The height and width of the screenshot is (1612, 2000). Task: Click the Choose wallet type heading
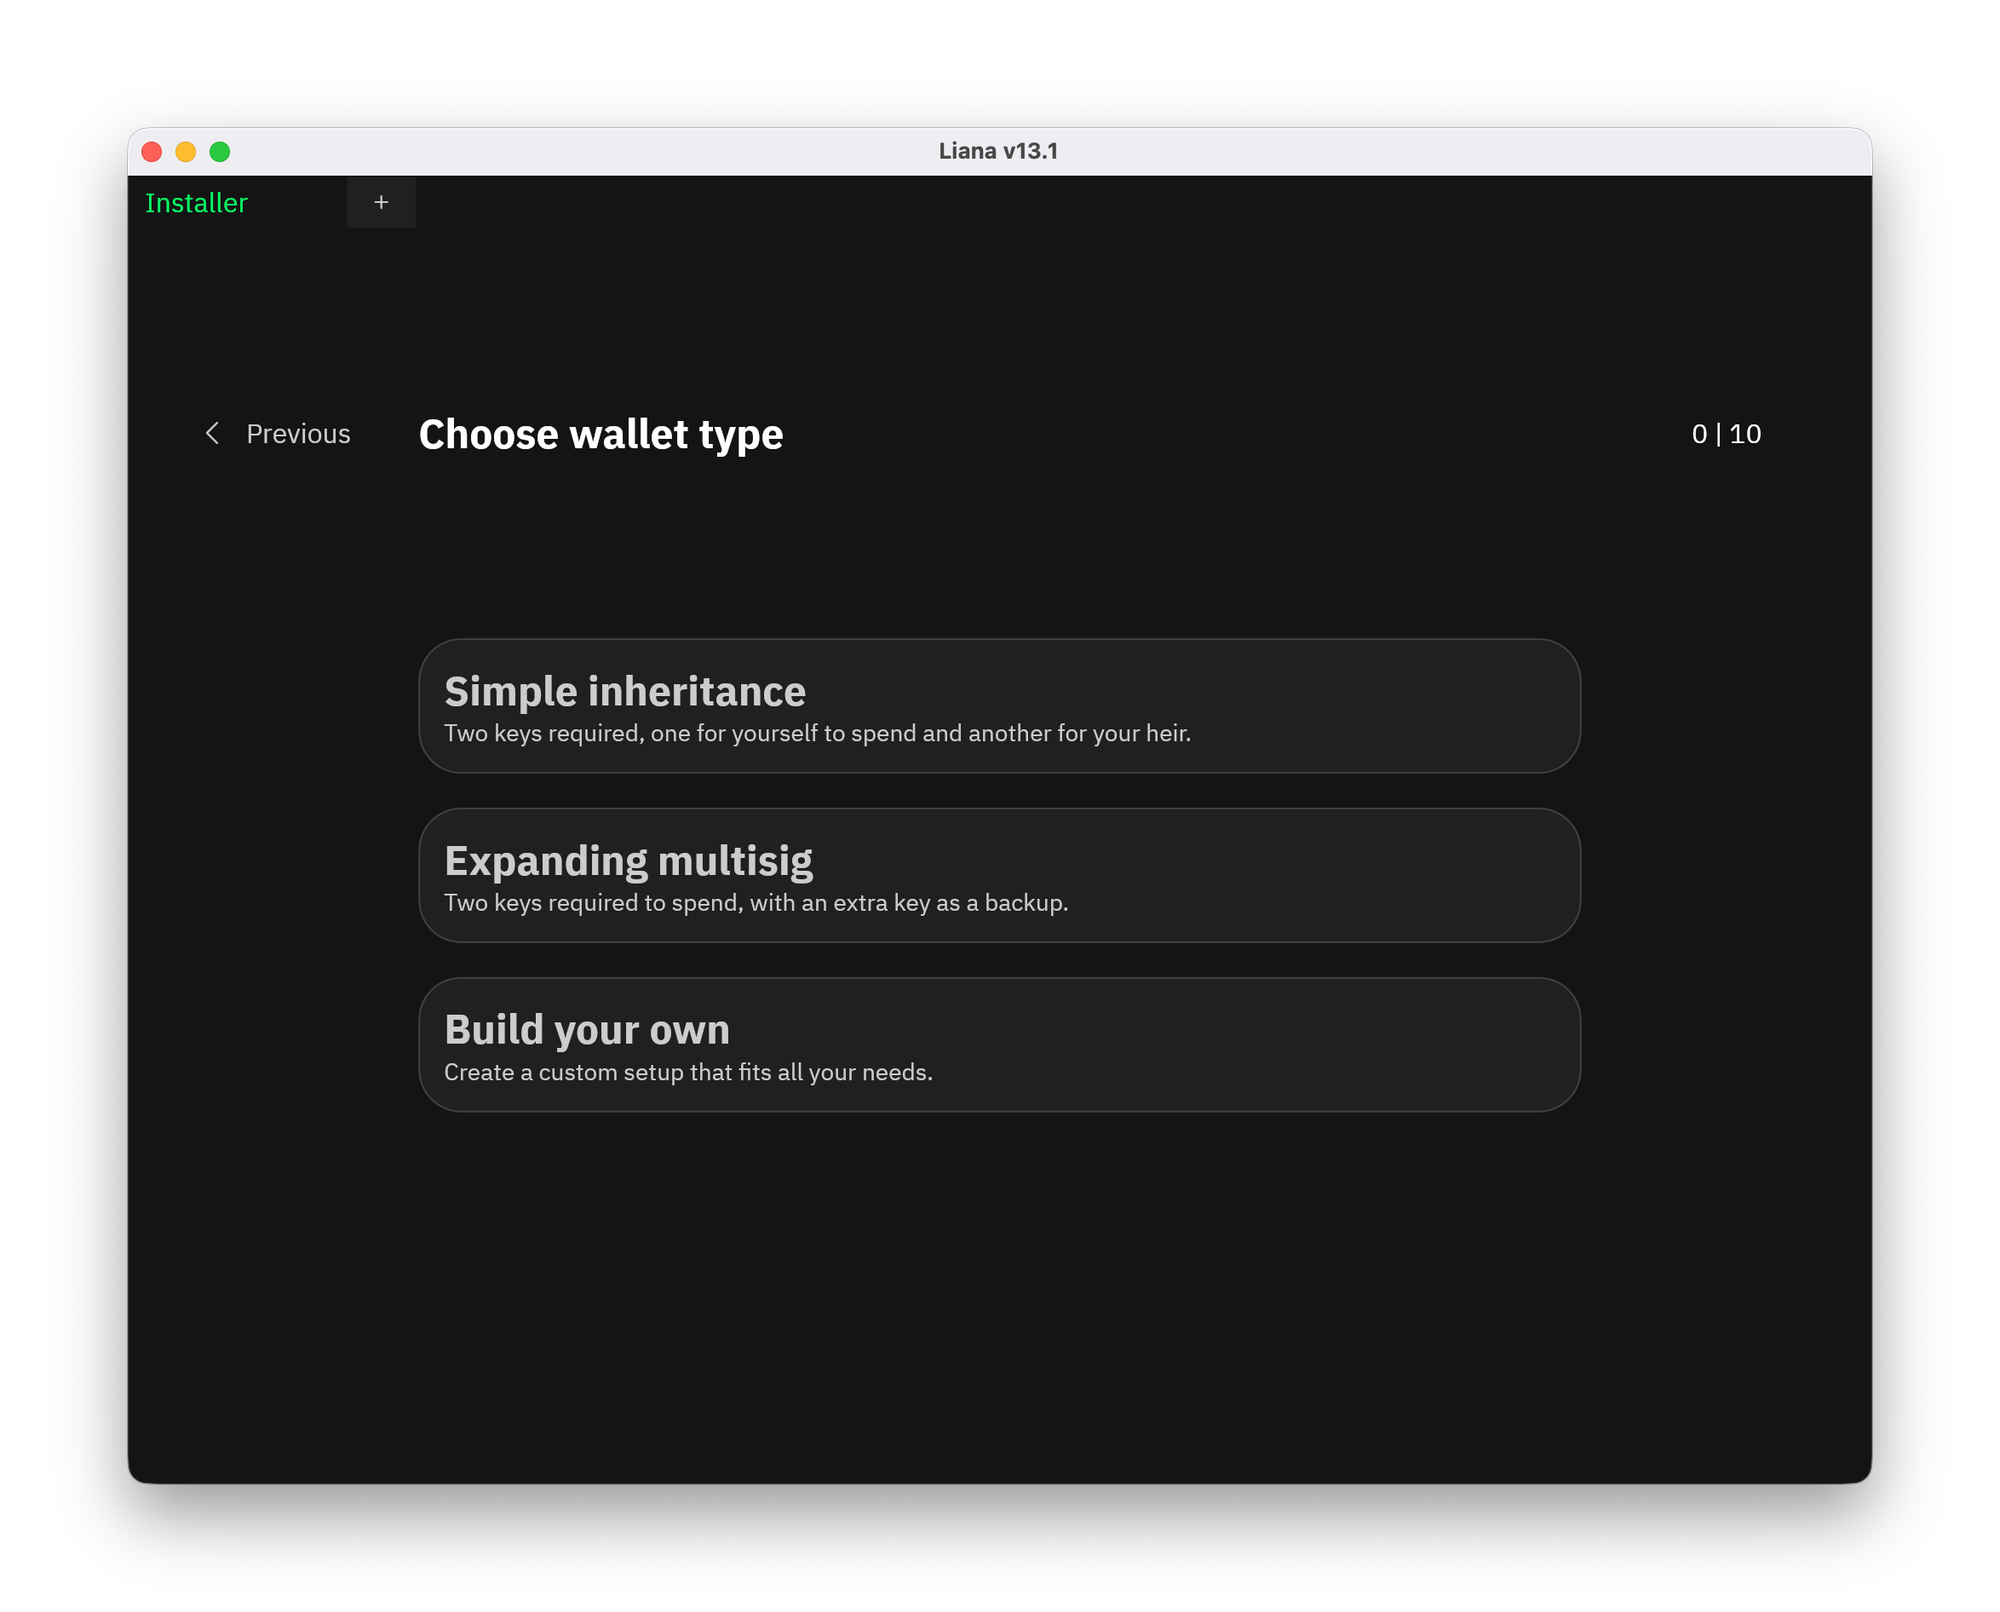[600, 435]
